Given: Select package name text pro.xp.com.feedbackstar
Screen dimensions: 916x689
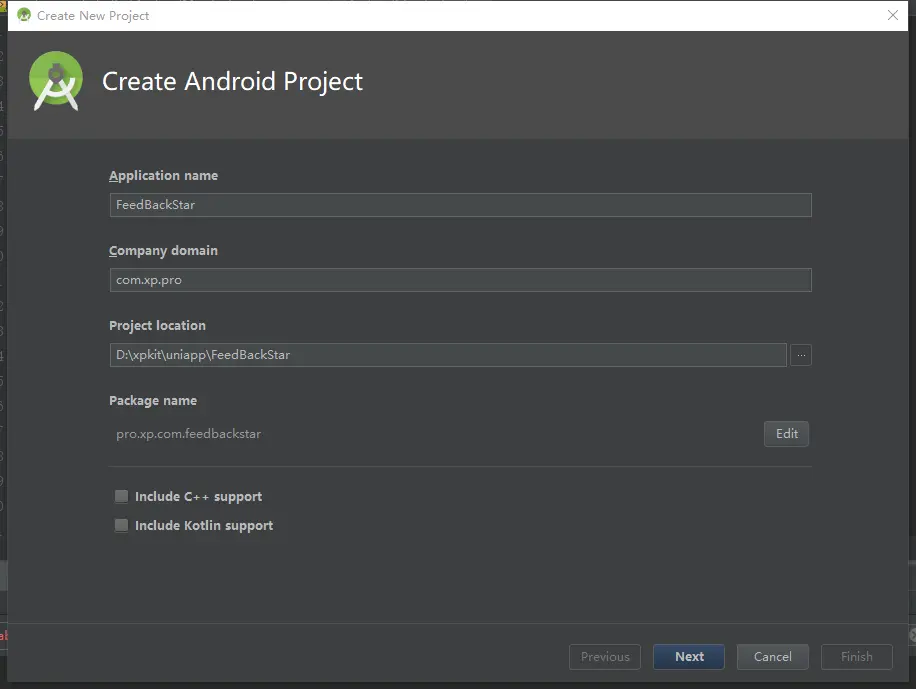Looking at the screenshot, I should (188, 434).
